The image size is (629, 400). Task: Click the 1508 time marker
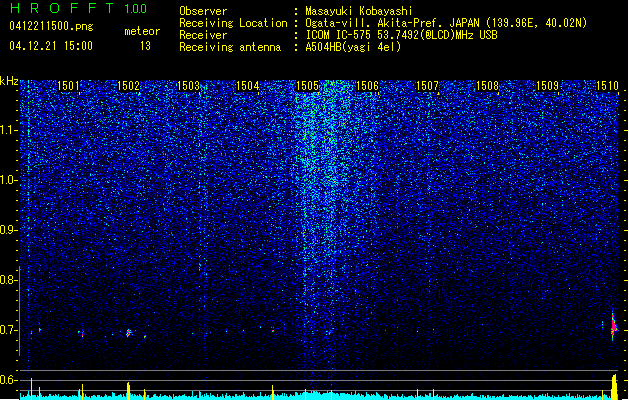click(487, 86)
